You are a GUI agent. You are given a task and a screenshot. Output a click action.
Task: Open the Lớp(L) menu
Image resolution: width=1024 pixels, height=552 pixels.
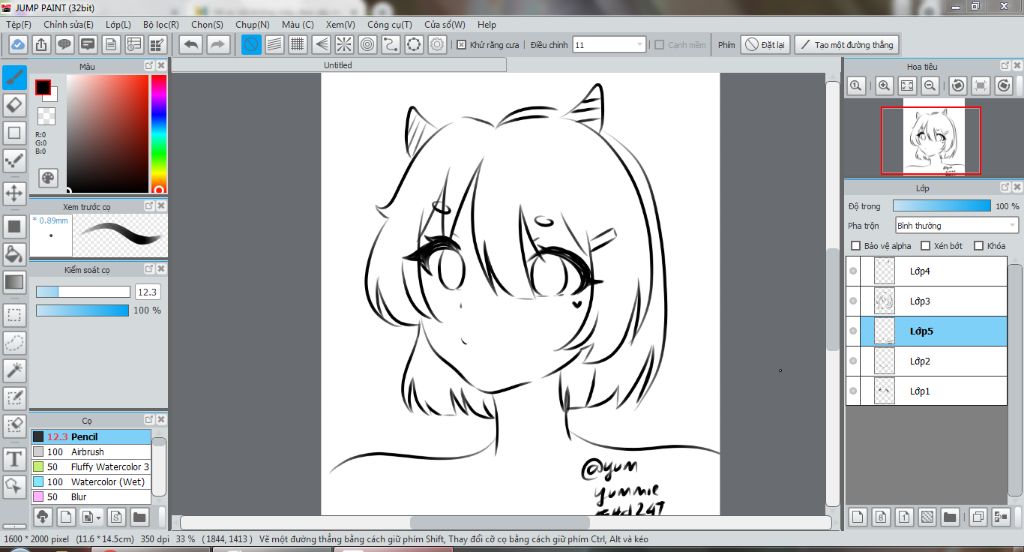click(x=118, y=24)
